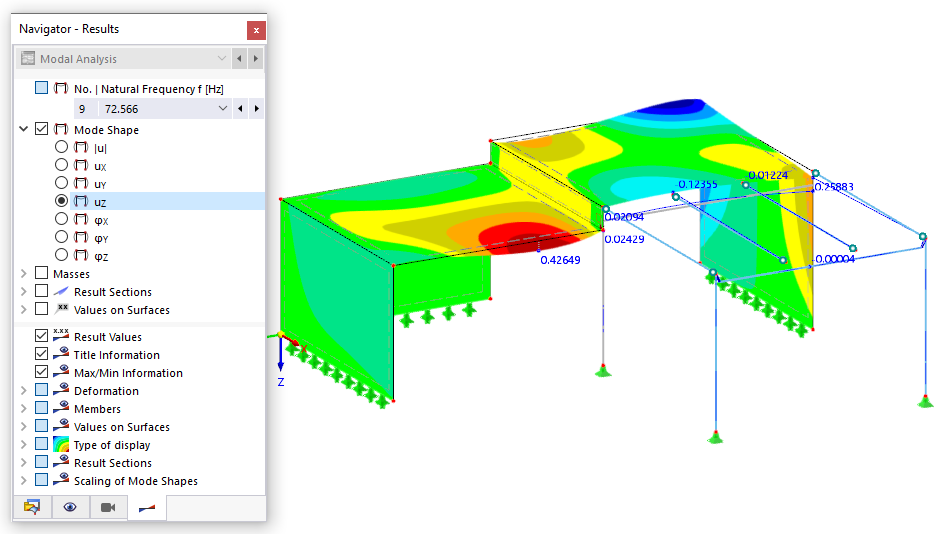Expand the Deformation tree node

[x=24, y=391]
